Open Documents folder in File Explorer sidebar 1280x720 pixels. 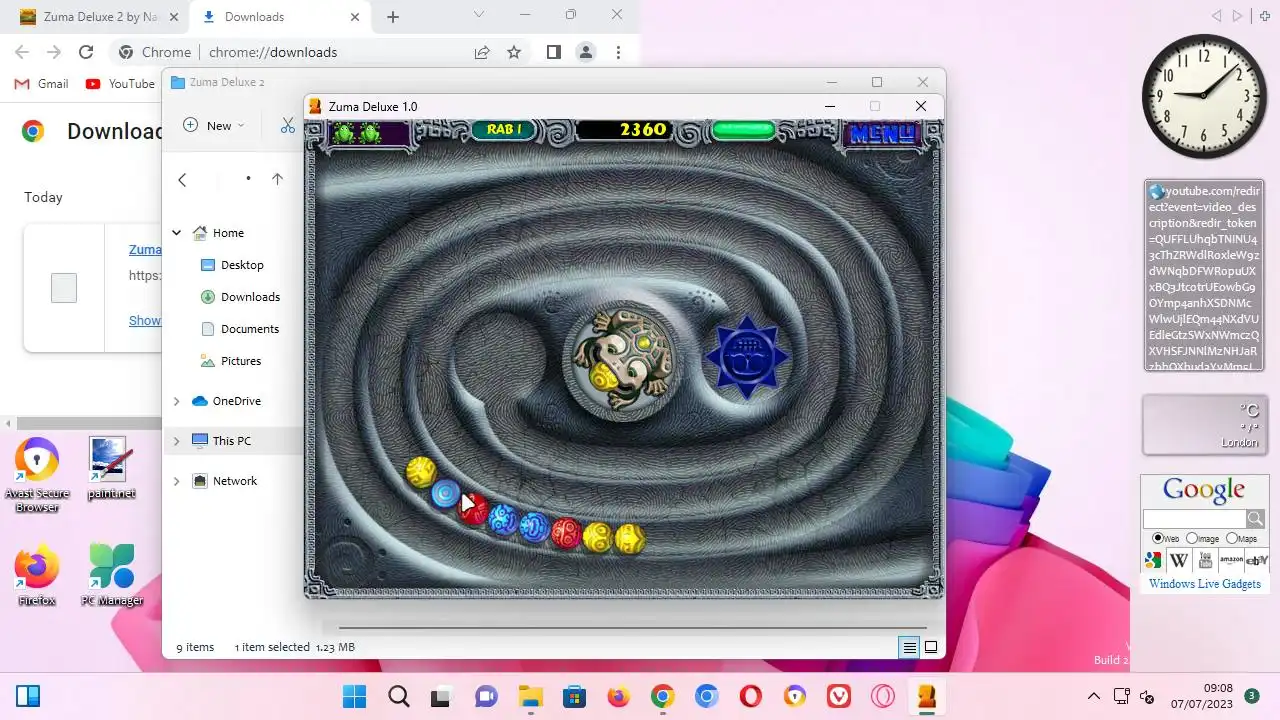coord(250,329)
